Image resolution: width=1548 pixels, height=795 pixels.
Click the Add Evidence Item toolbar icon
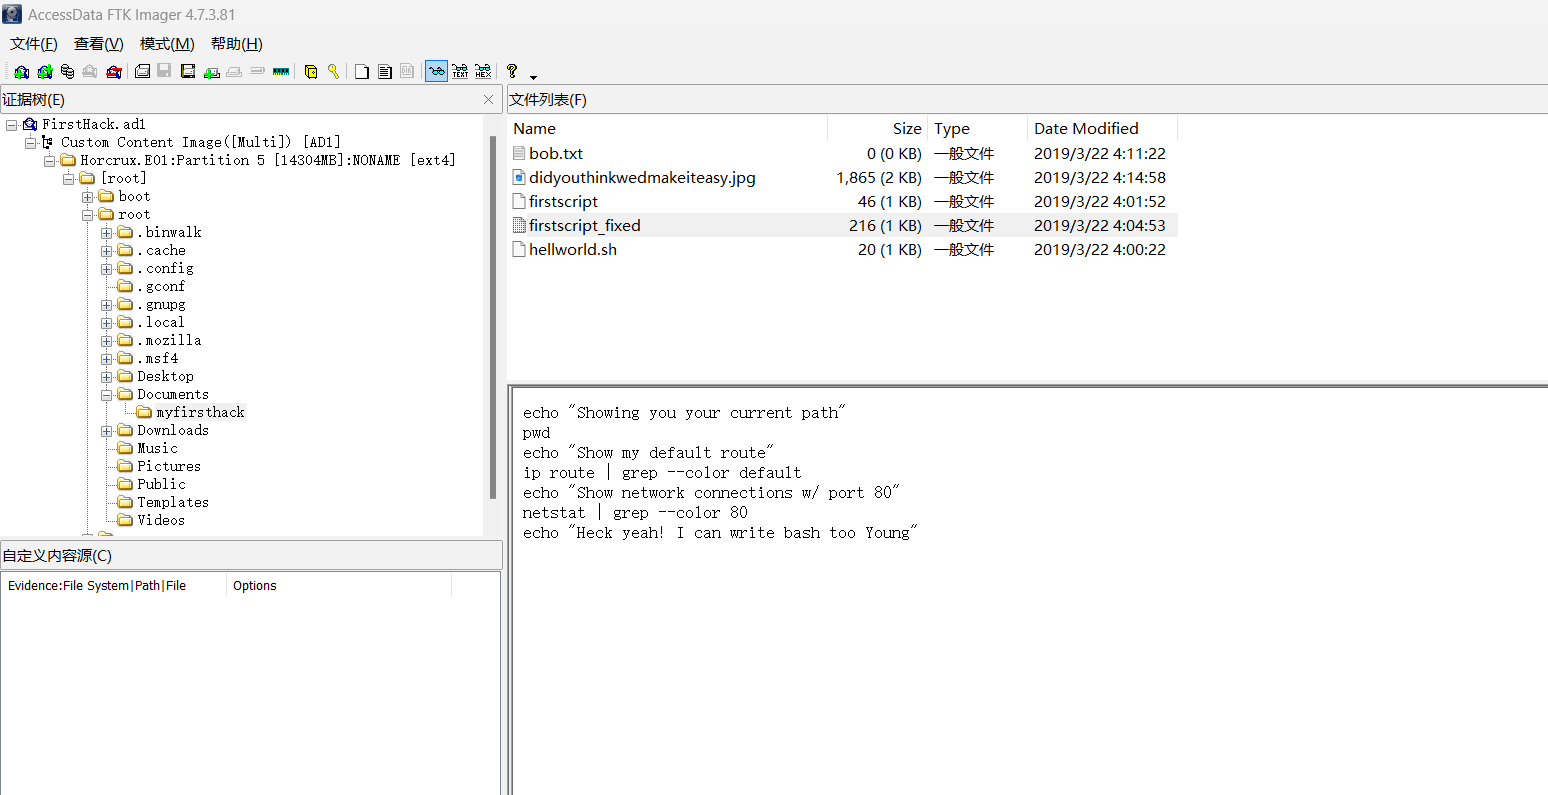(21, 72)
